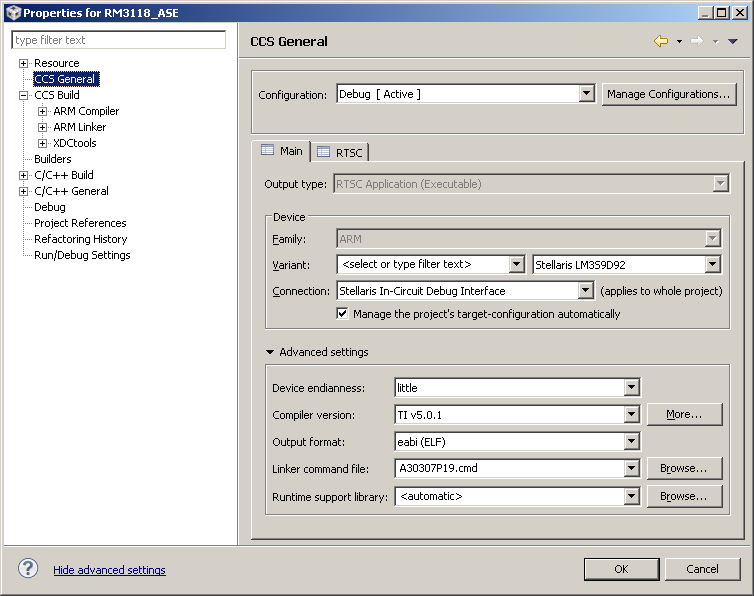Open the view menu triangle in header
Viewport: 754px width, 596px height.
(733, 42)
